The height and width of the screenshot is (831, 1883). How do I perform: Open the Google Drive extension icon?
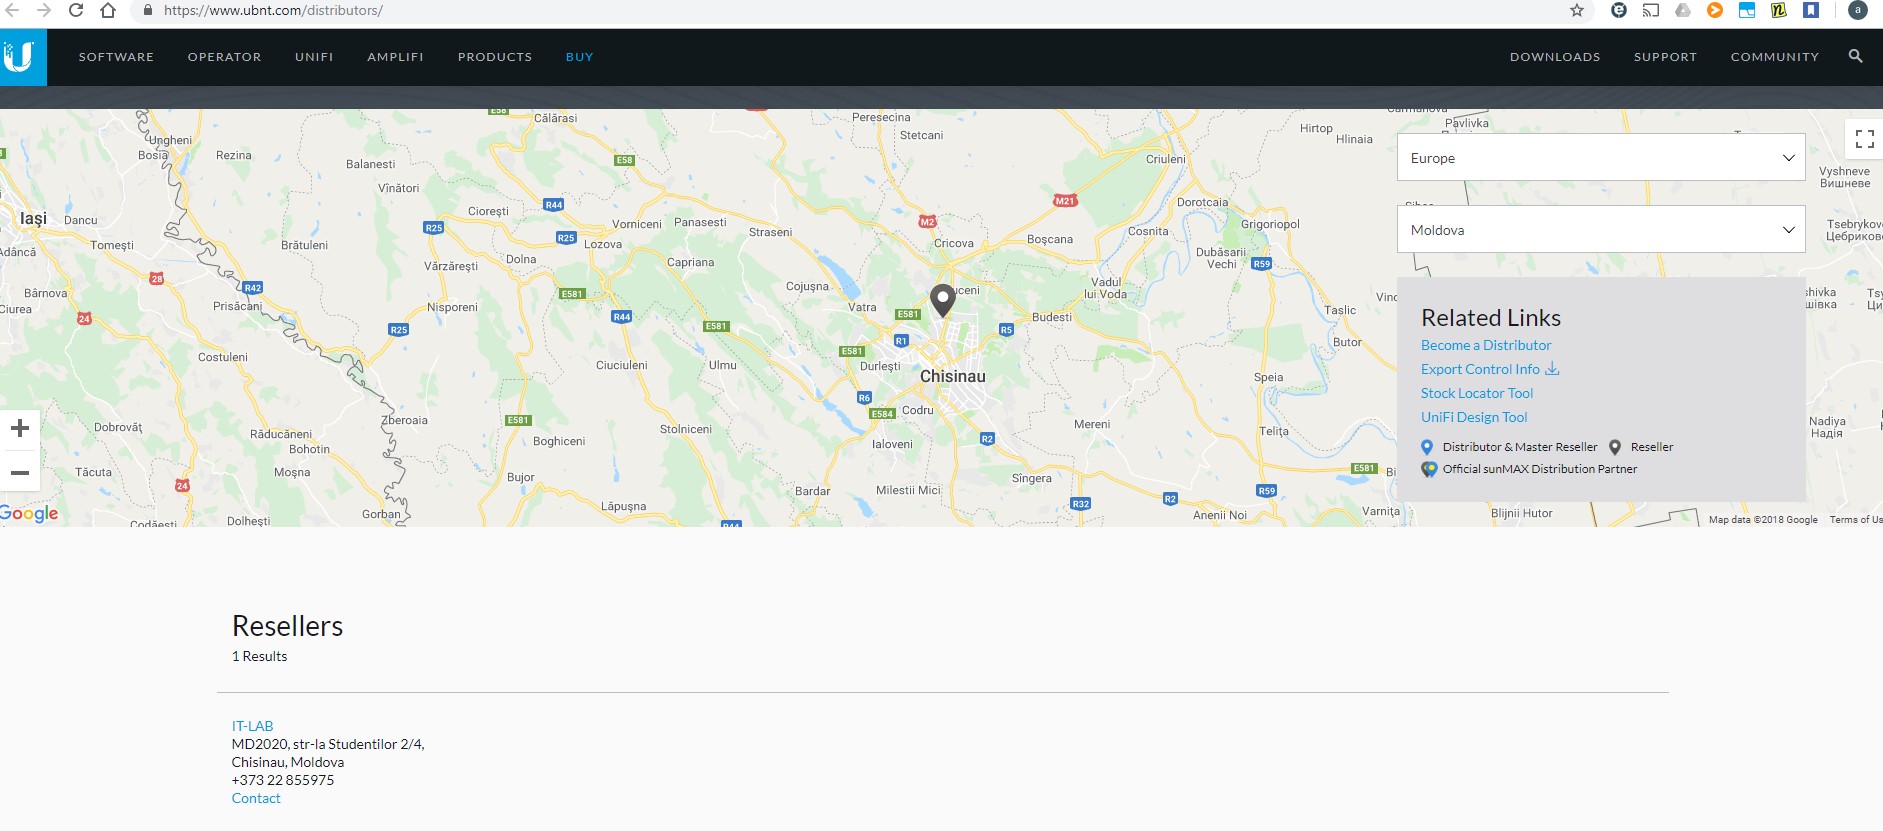click(1683, 11)
